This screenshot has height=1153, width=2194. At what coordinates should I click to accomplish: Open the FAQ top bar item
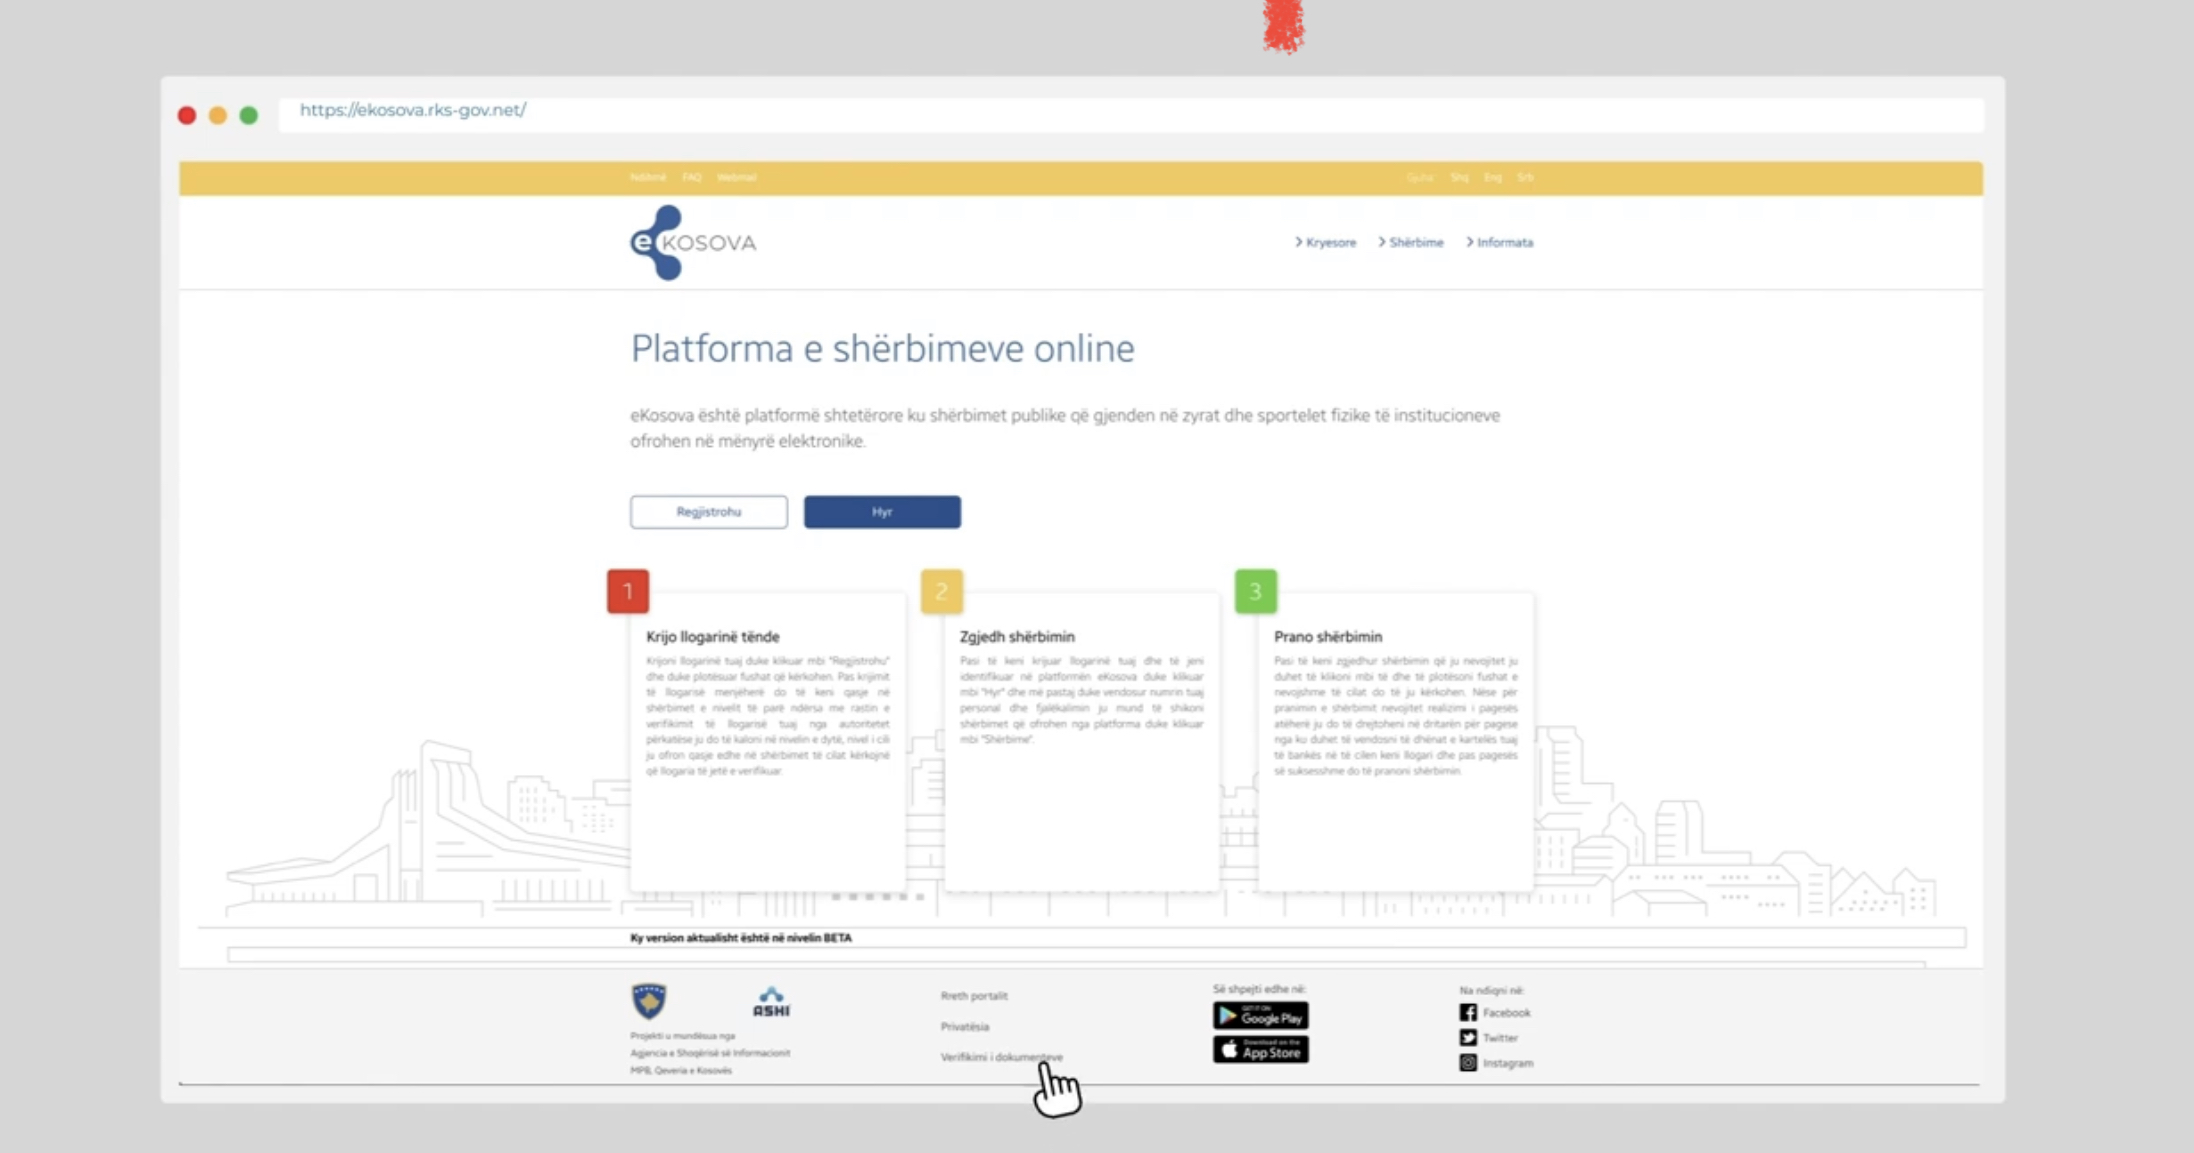[x=691, y=177]
